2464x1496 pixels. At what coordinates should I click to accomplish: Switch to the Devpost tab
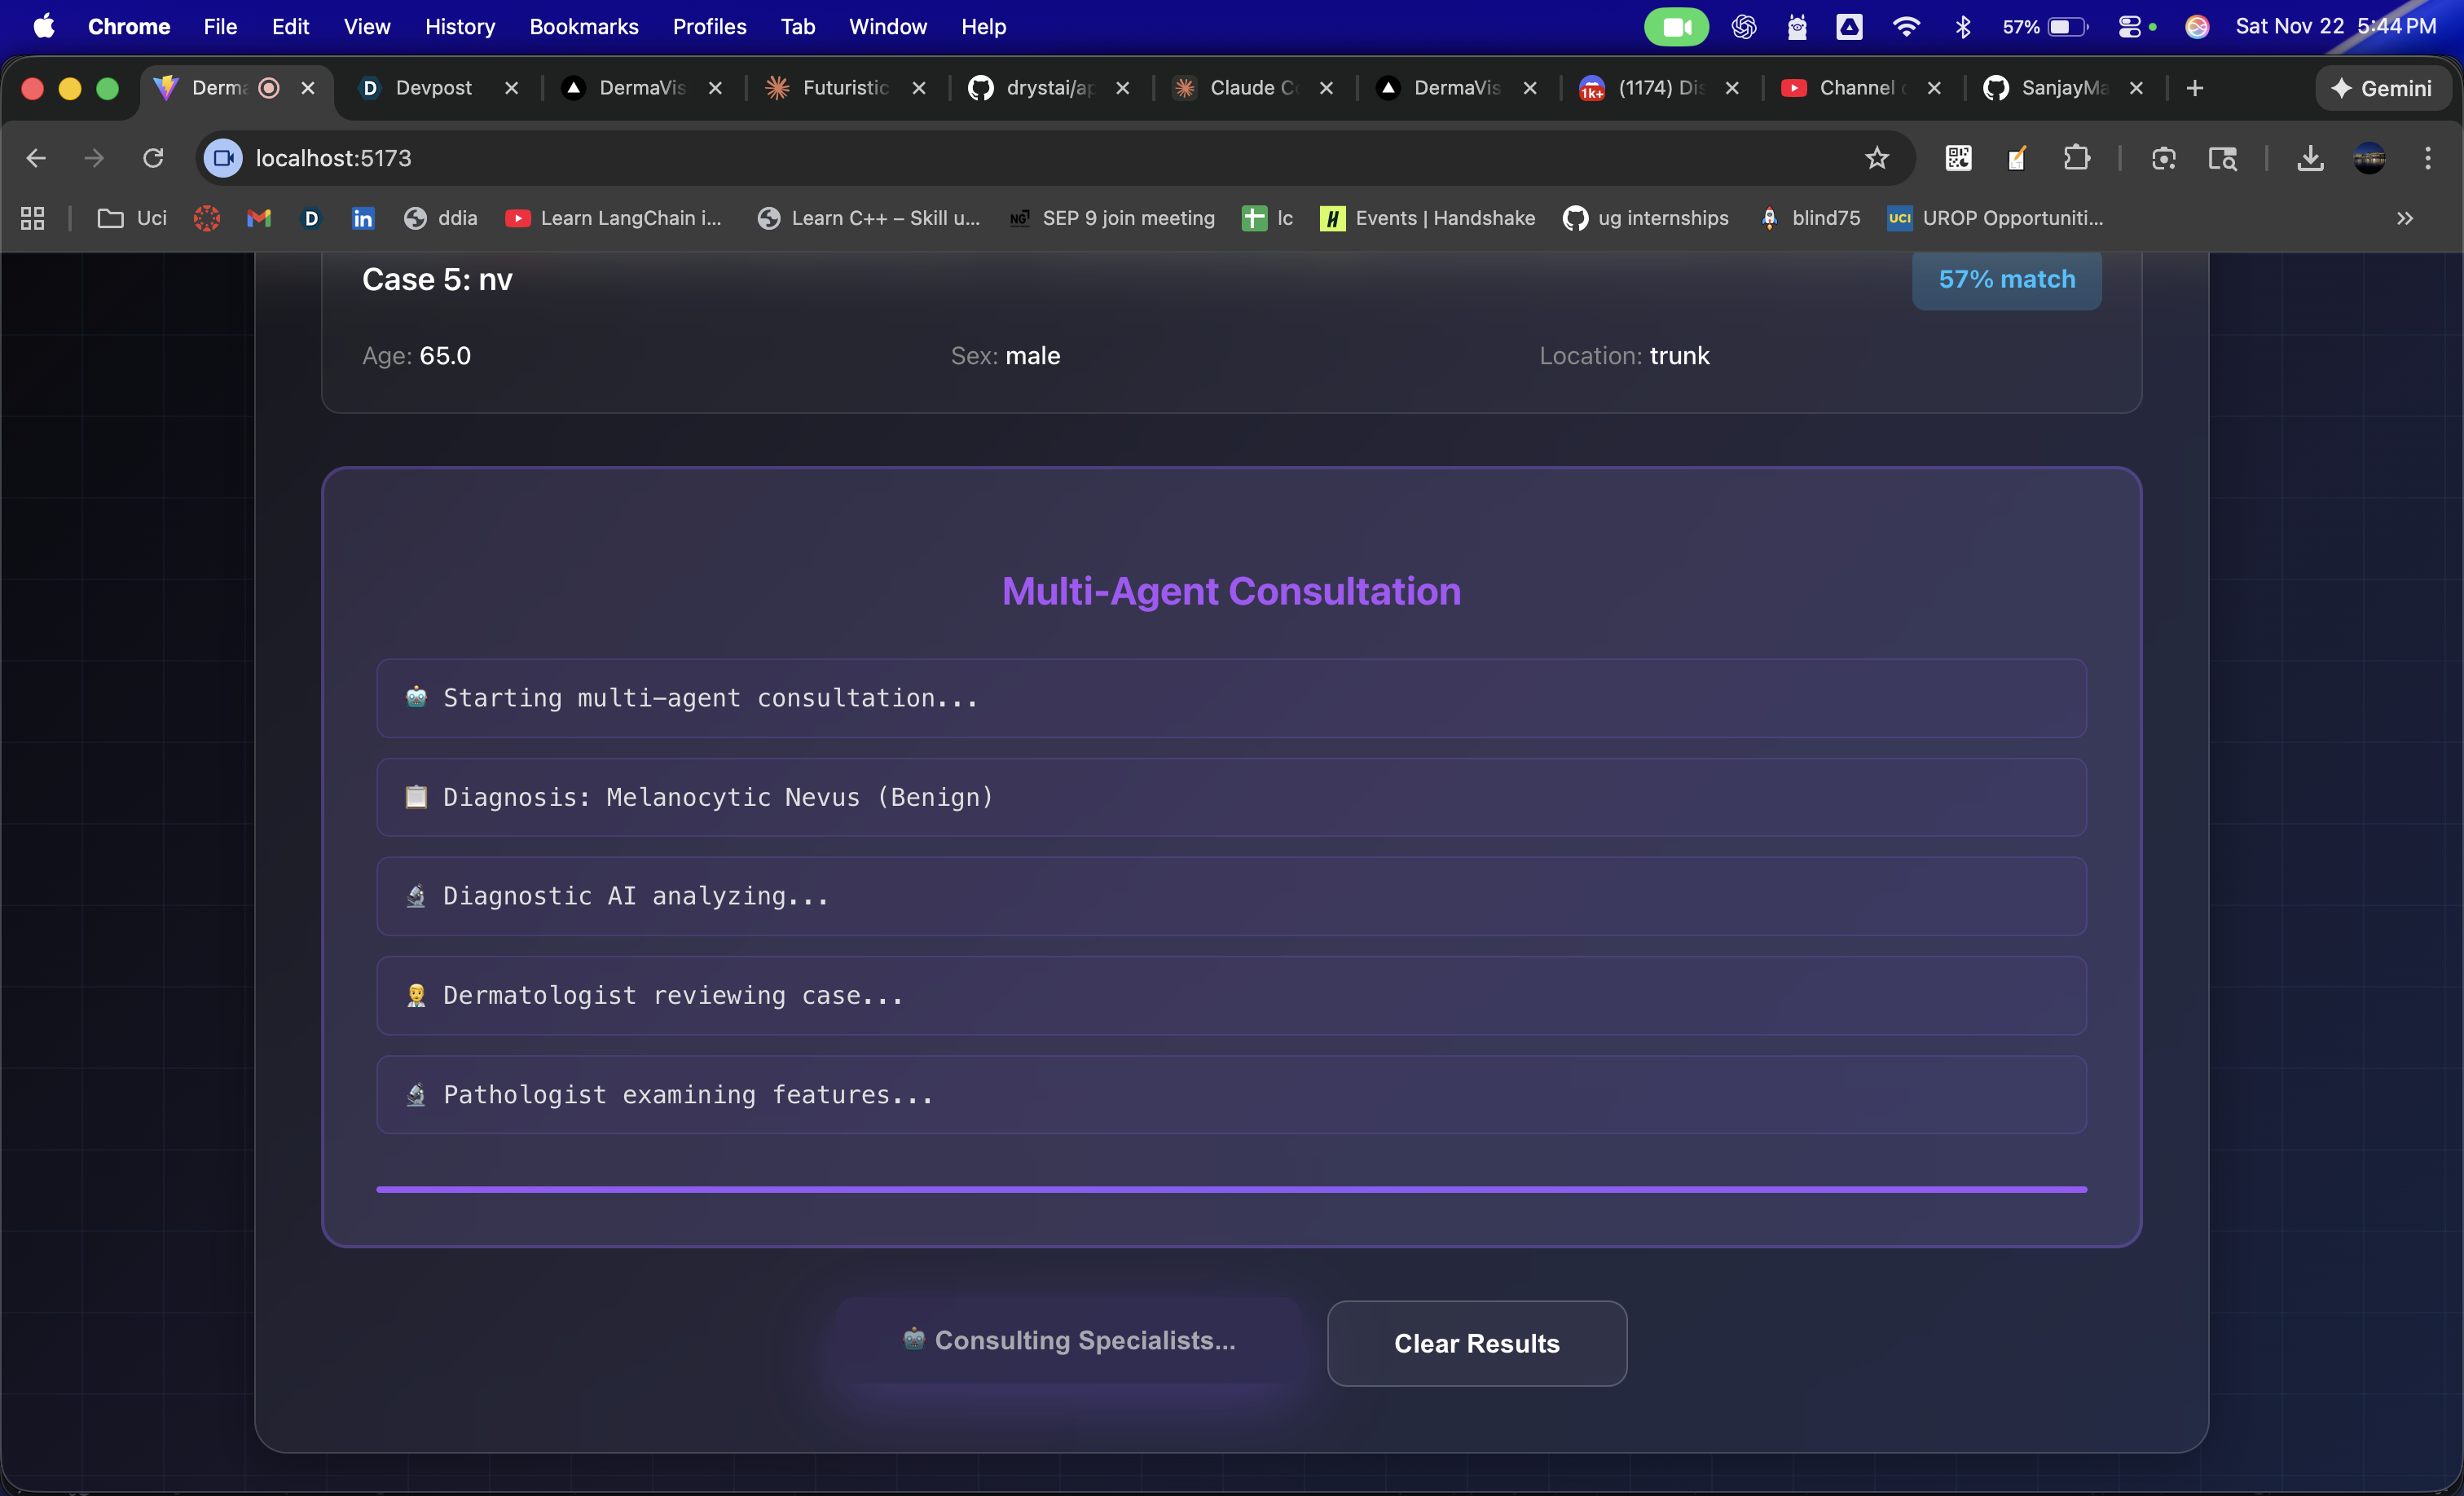432,88
